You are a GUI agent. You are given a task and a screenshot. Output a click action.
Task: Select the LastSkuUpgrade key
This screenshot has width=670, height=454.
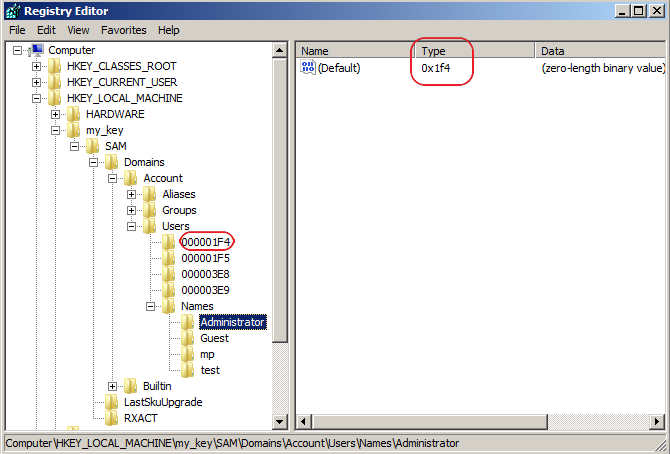tap(163, 402)
